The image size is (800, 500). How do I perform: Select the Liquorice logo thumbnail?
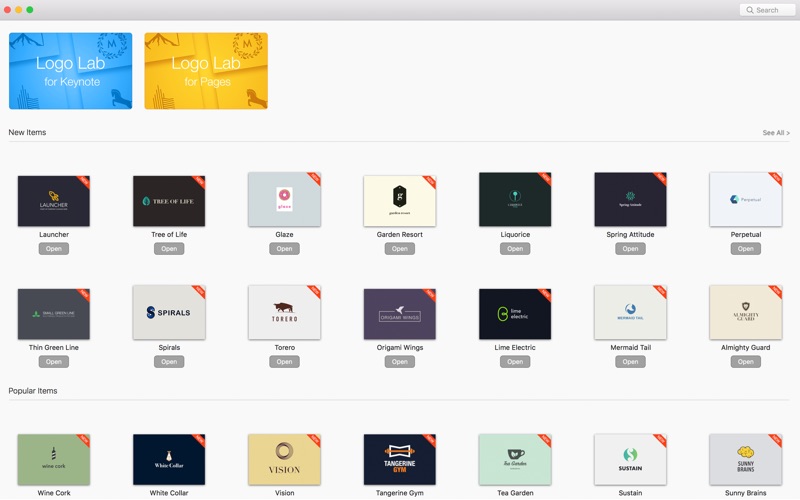coord(515,199)
